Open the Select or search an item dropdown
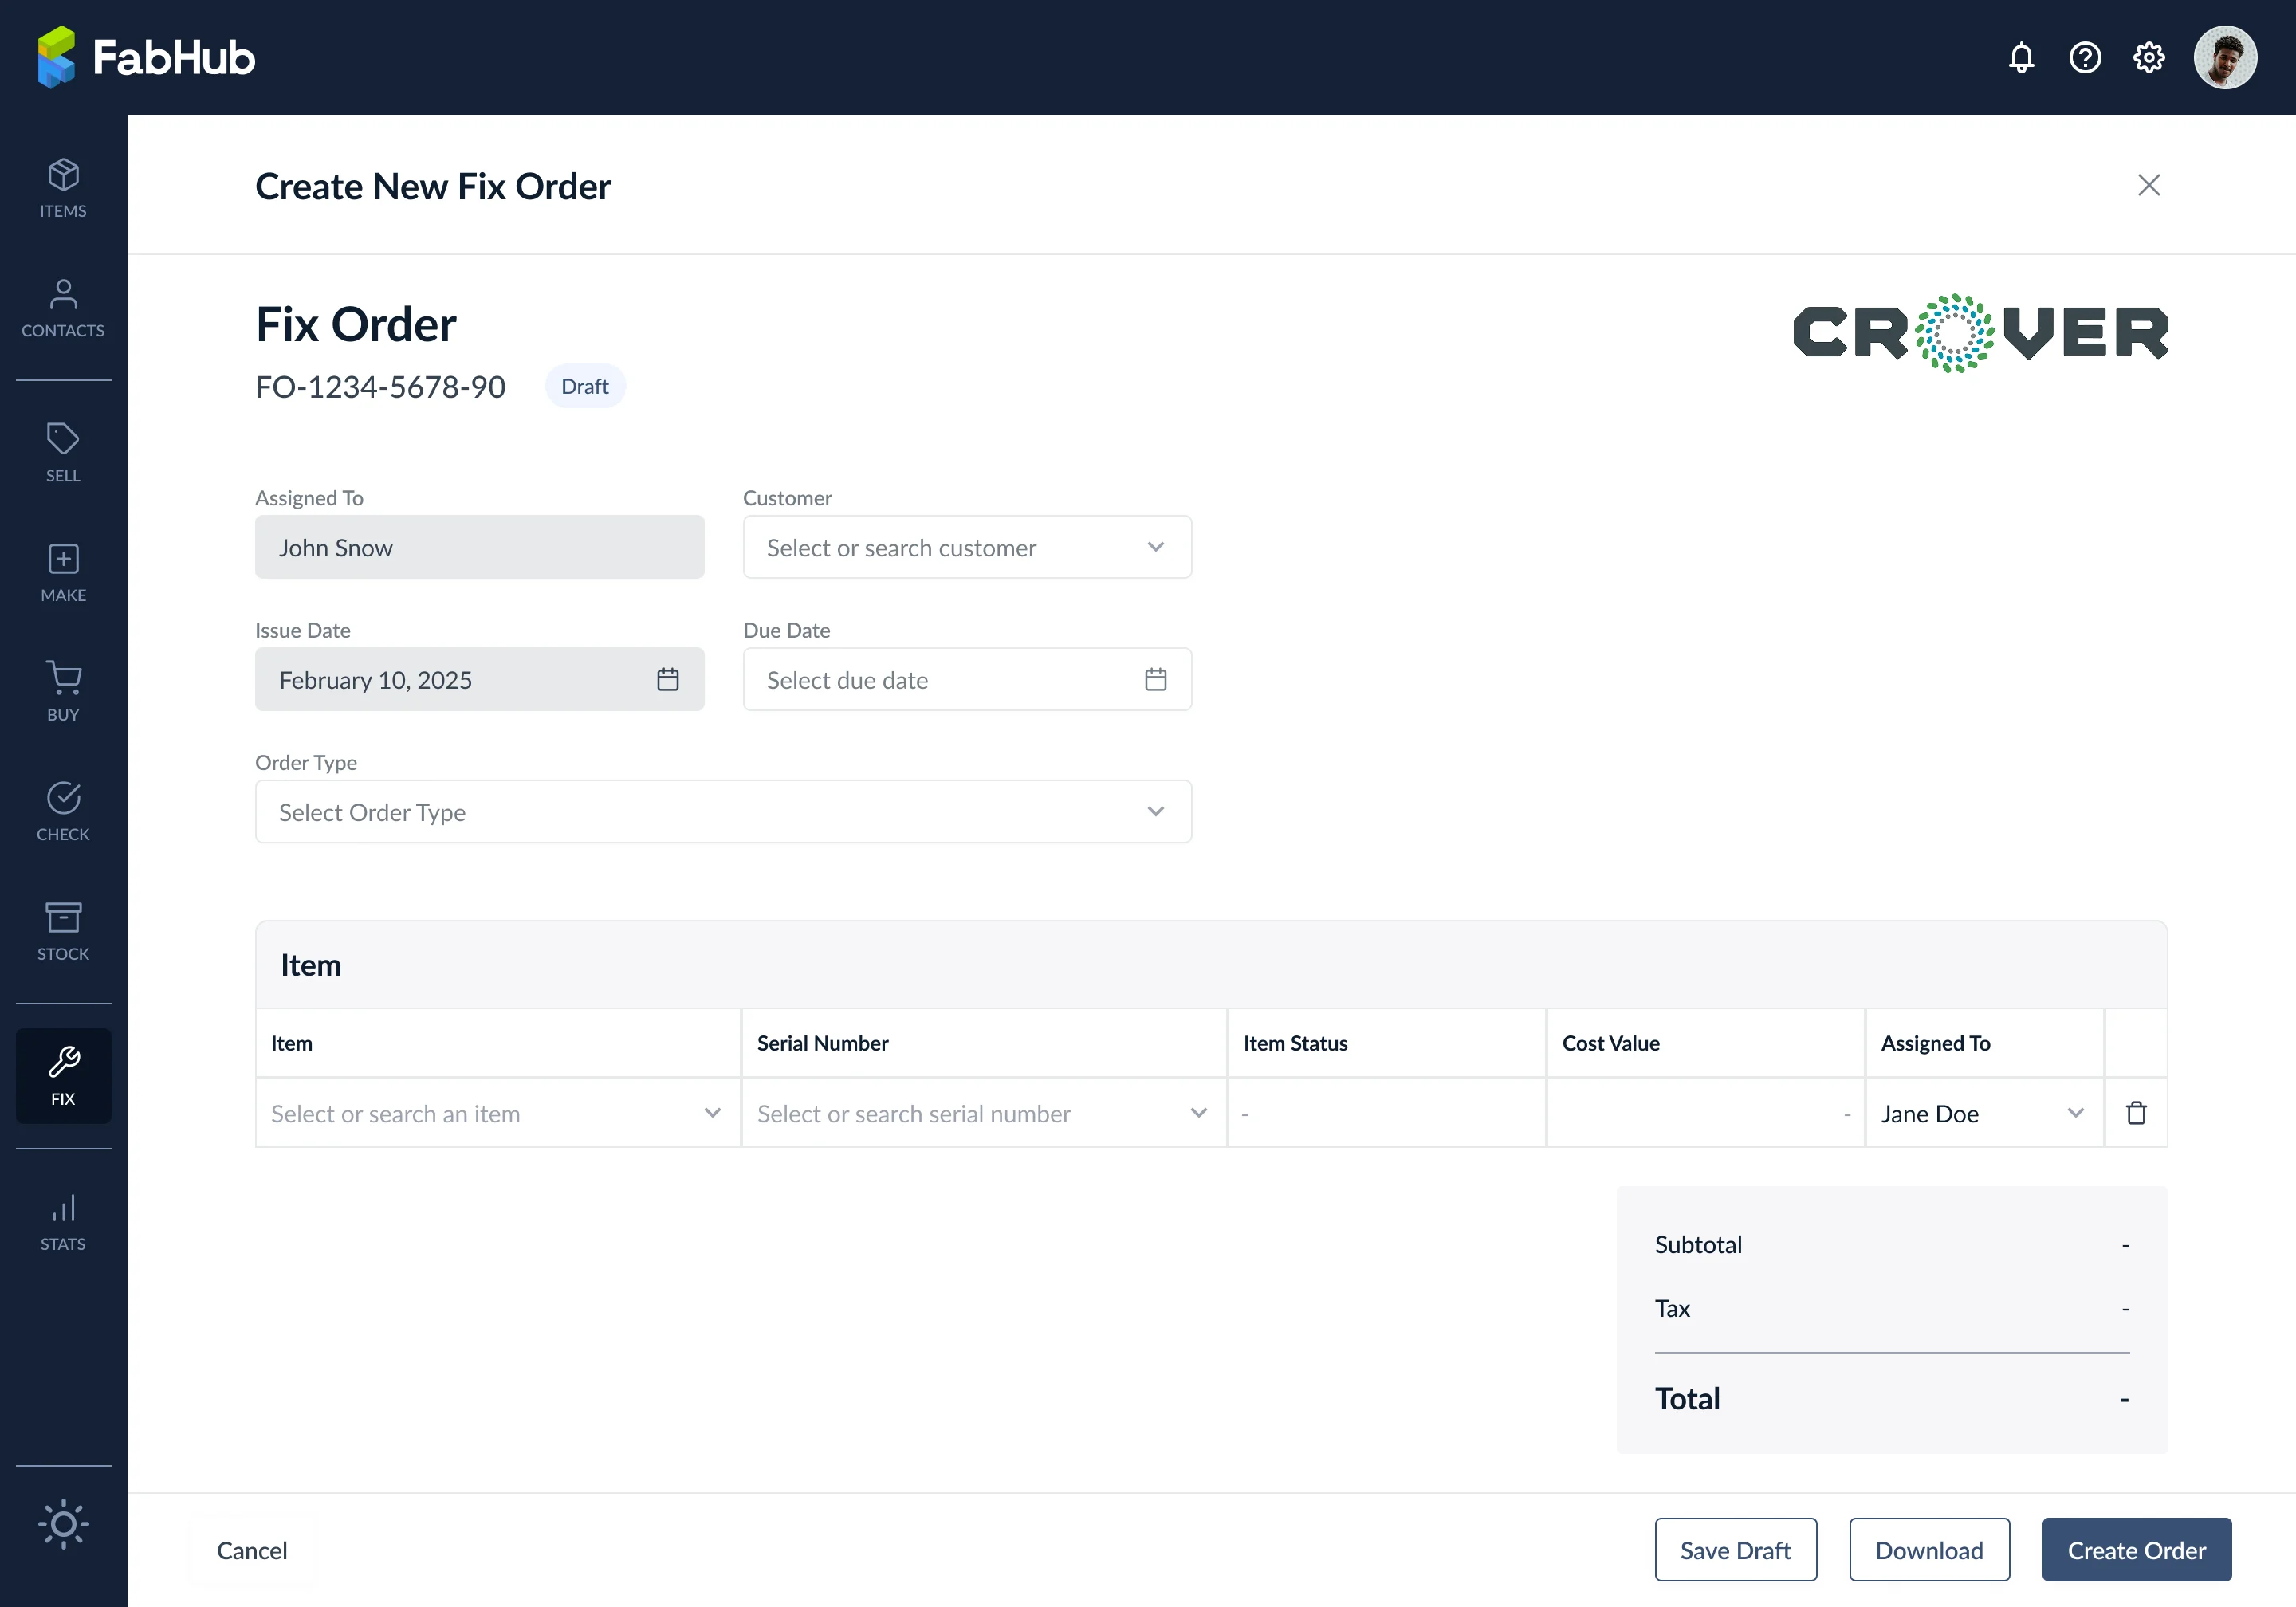The image size is (2296, 1607). click(498, 1113)
